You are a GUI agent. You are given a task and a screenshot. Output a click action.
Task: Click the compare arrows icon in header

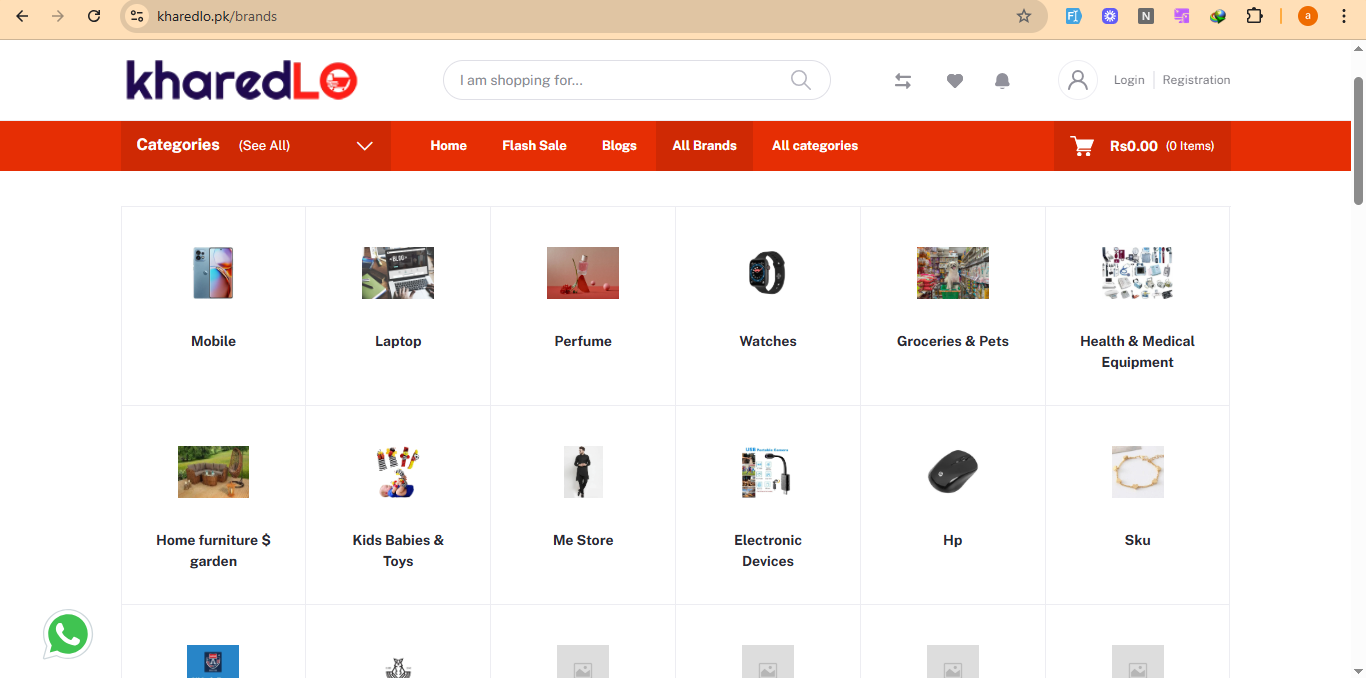[x=903, y=81]
